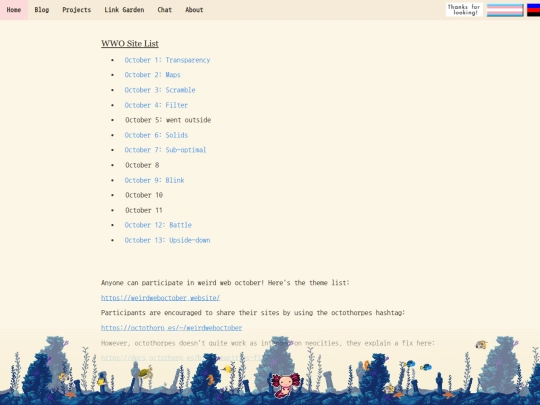Viewport: 540px width, 405px height.
Task: Visit the Link Garden page
Action: (124, 10)
